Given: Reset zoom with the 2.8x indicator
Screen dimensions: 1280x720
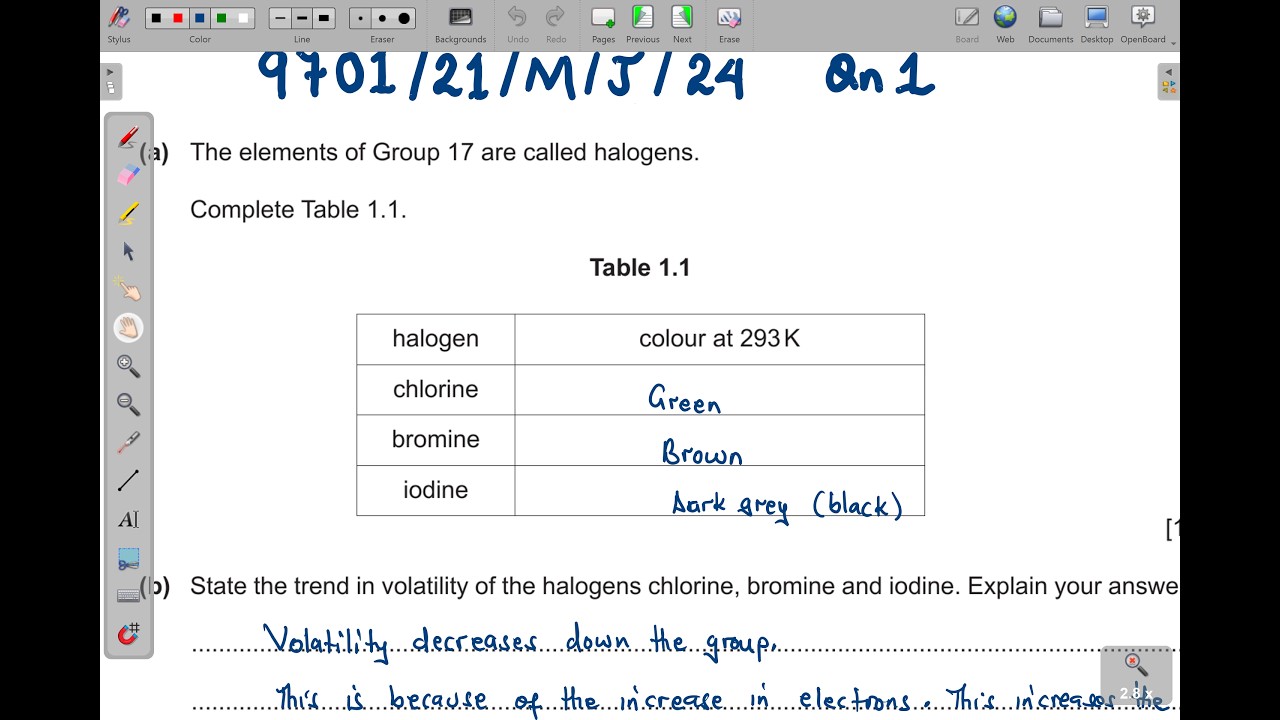Looking at the screenshot, I should click(x=1135, y=677).
